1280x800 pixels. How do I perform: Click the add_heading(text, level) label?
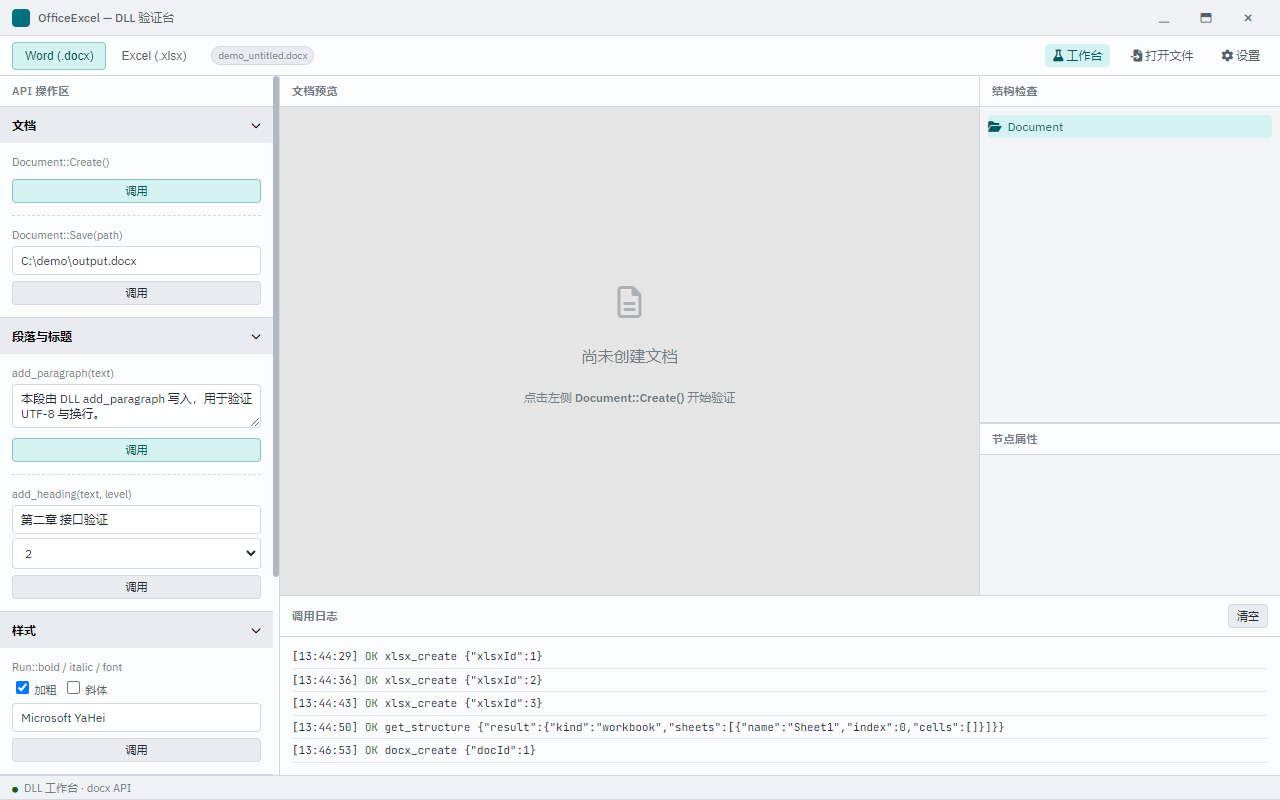point(72,494)
